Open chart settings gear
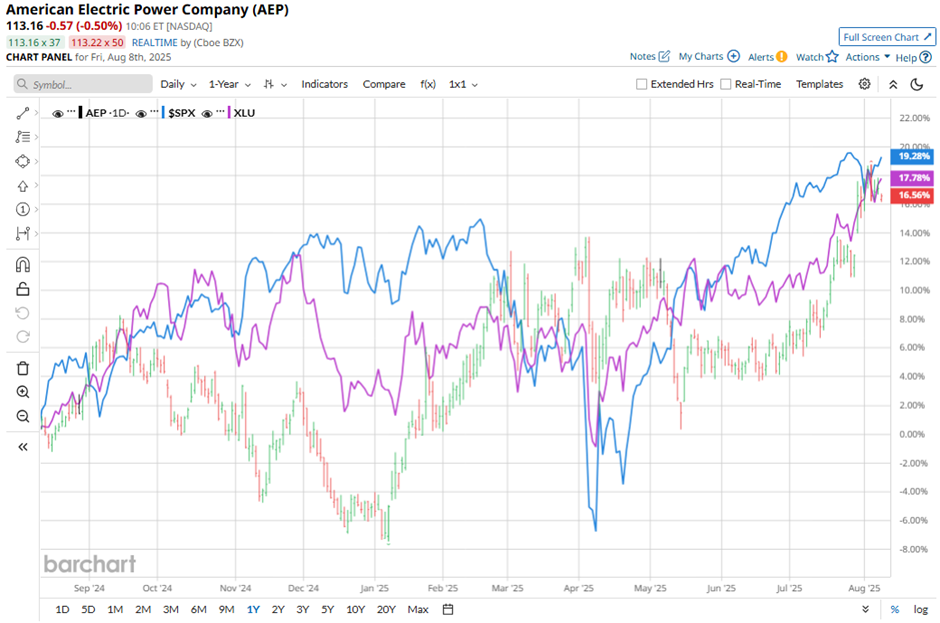Viewport: 940px width, 623px height. tap(864, 84)
